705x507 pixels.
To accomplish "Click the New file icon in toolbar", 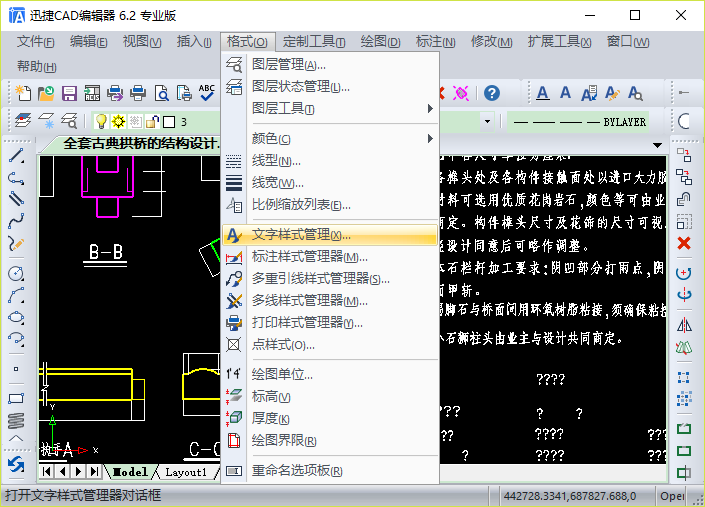I will 23,93.
